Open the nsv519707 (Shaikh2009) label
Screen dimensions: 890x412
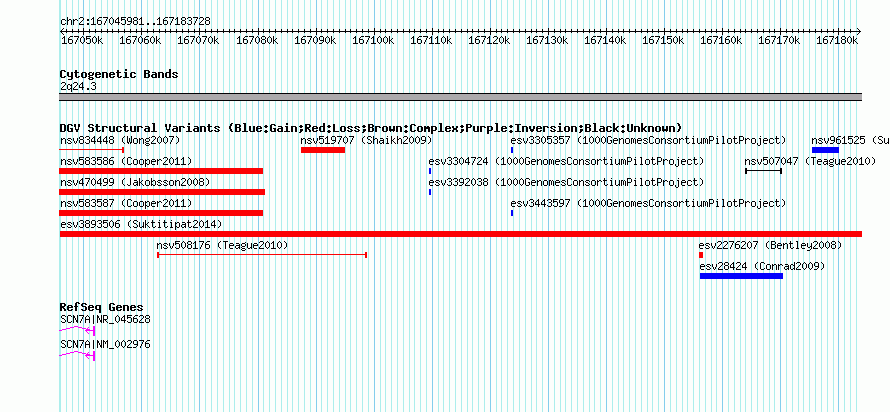(367, 140)
